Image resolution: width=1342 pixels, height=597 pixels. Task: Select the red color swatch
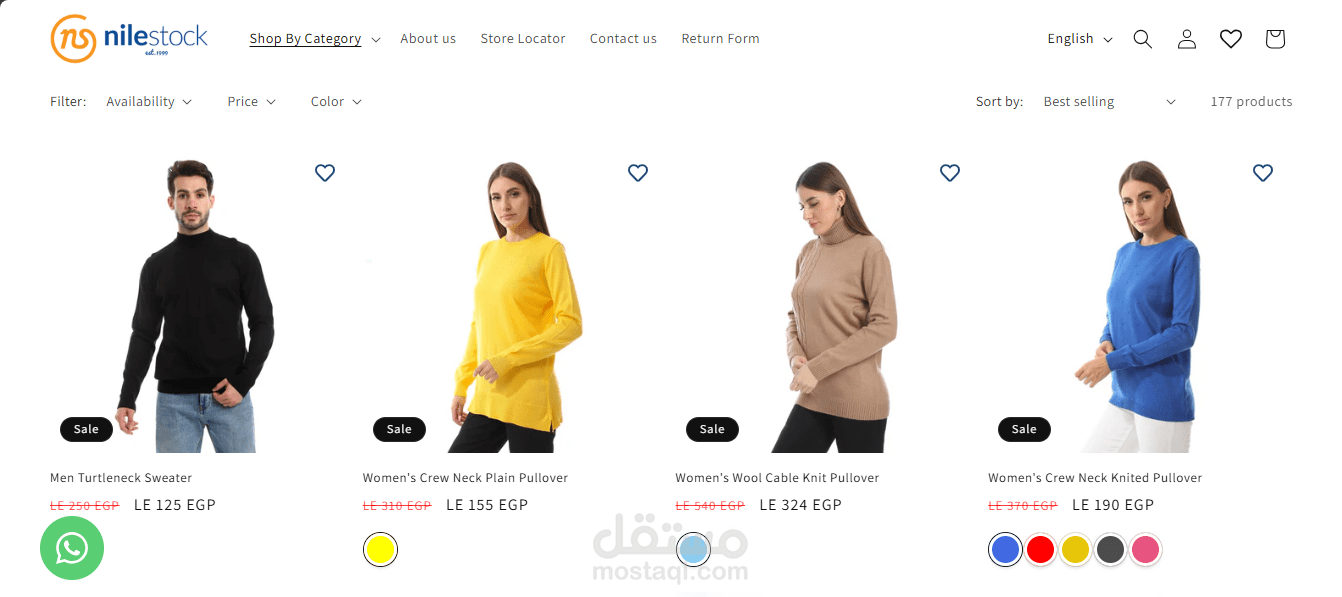[1040, 549]
